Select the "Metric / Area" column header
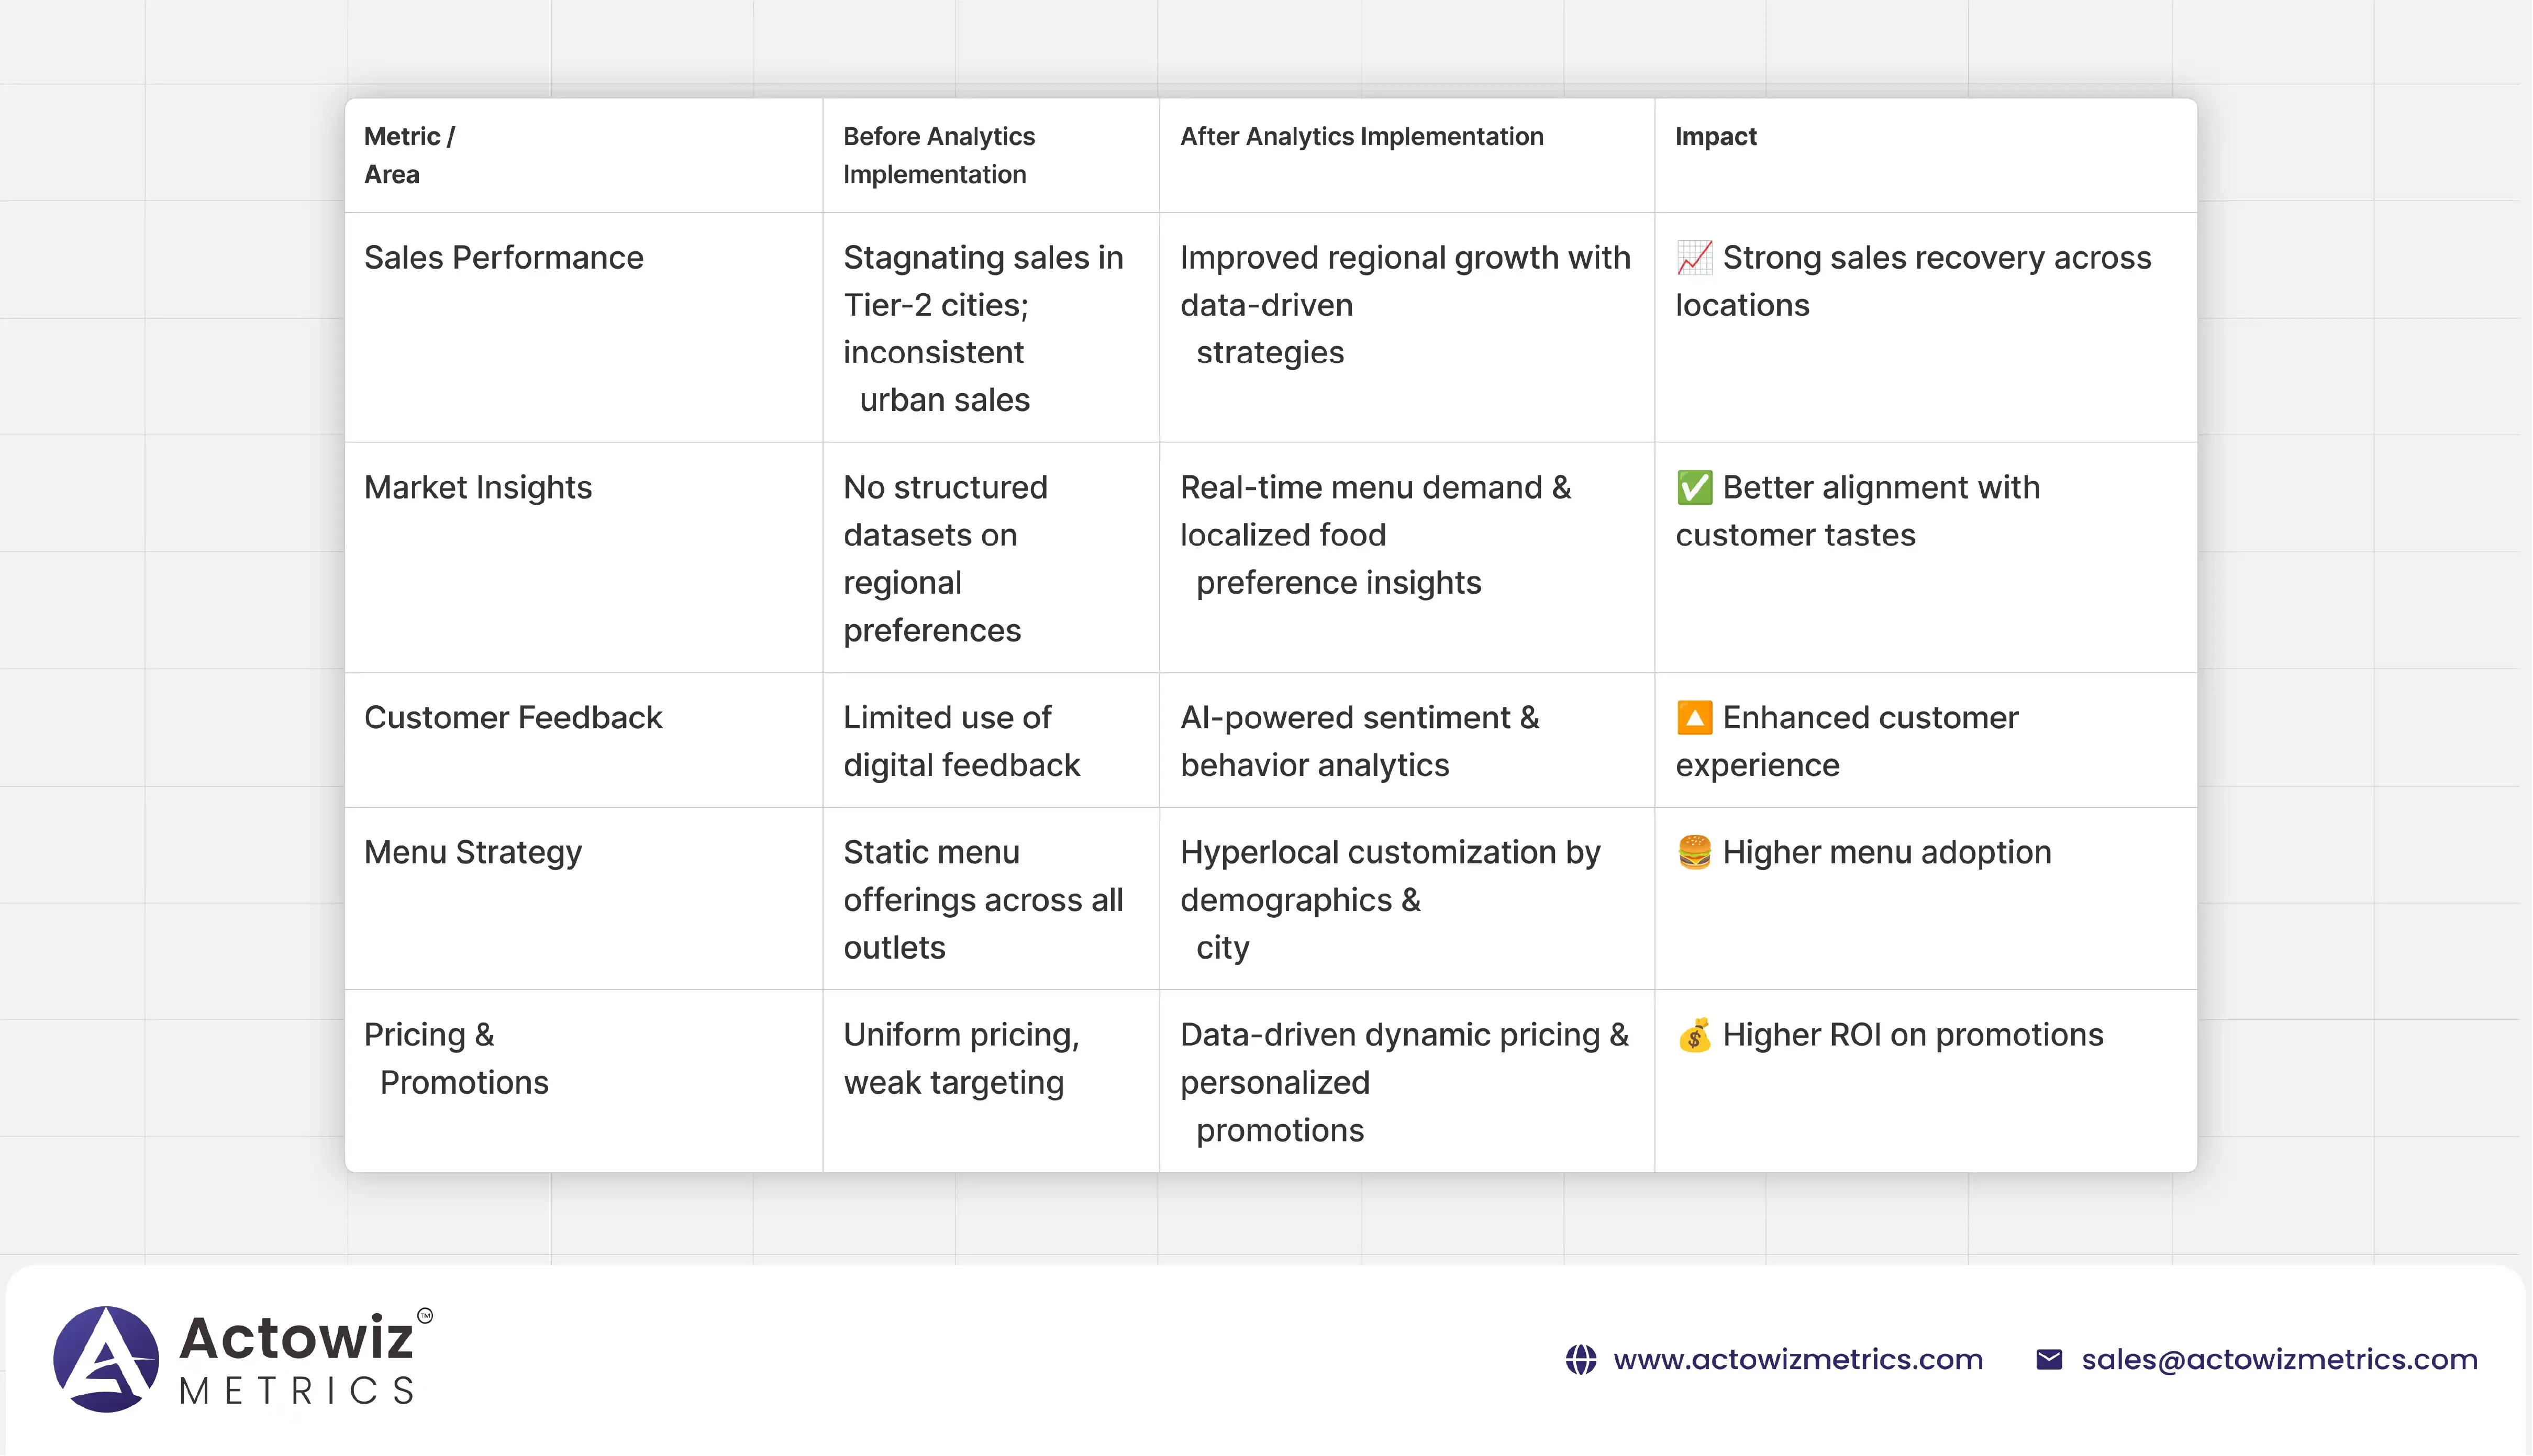Viewport: 2533px width, 1456px height. 409,155
